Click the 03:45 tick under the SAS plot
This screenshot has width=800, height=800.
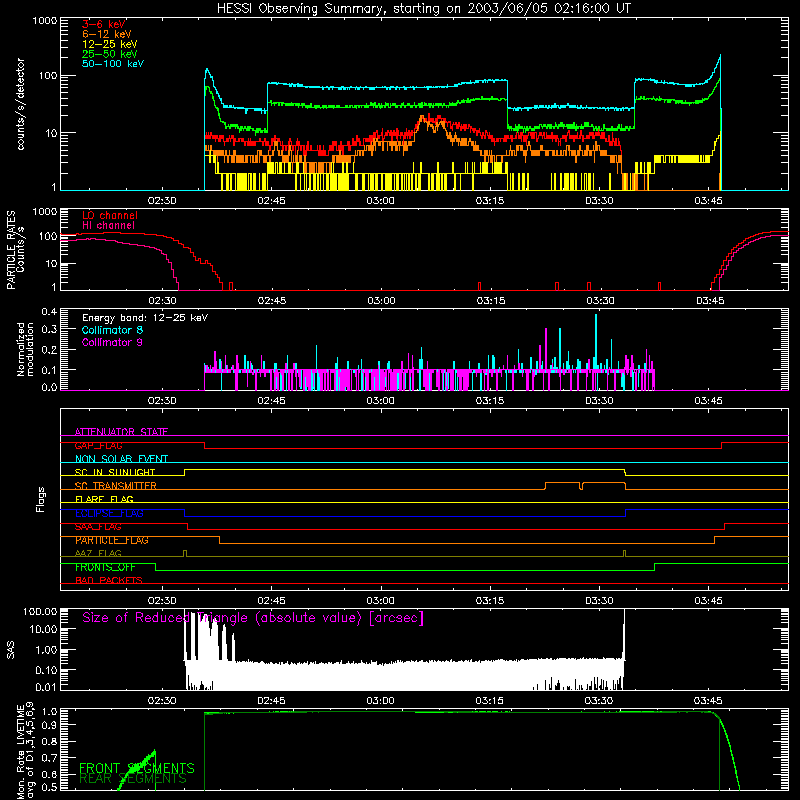click(x=708, y=701)
